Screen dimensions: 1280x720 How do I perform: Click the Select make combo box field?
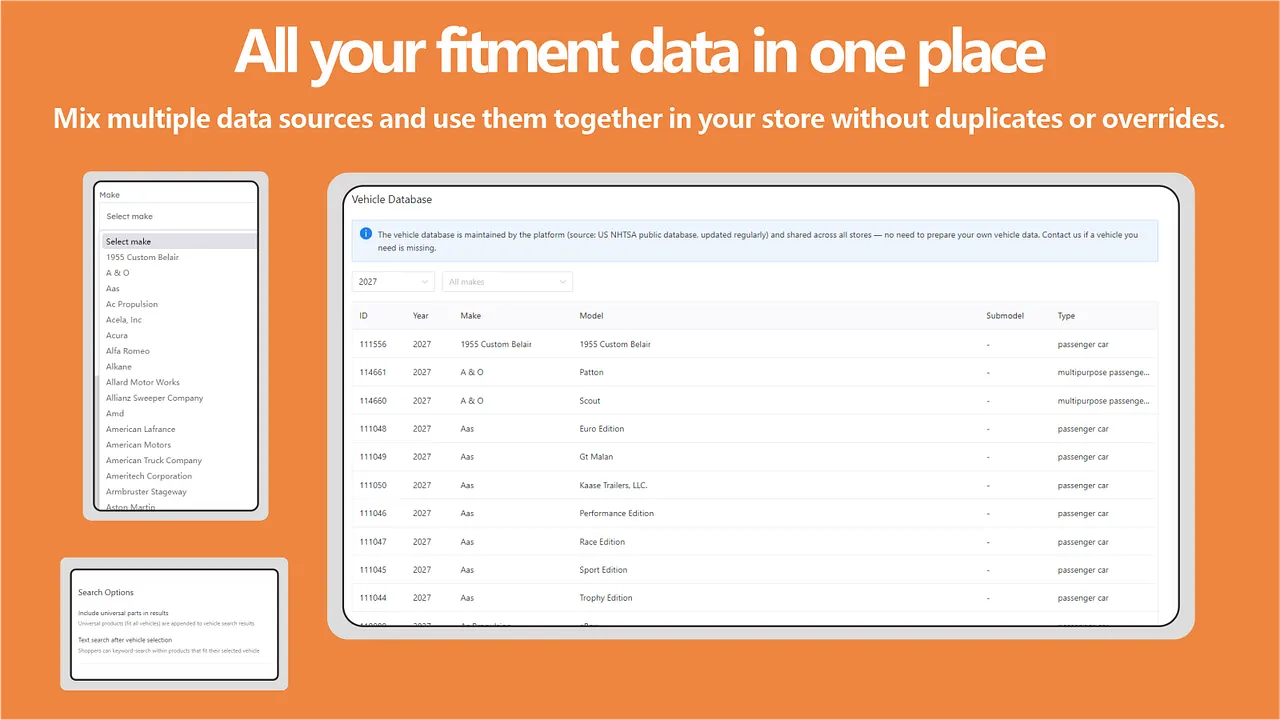click(x=177, y=216)
